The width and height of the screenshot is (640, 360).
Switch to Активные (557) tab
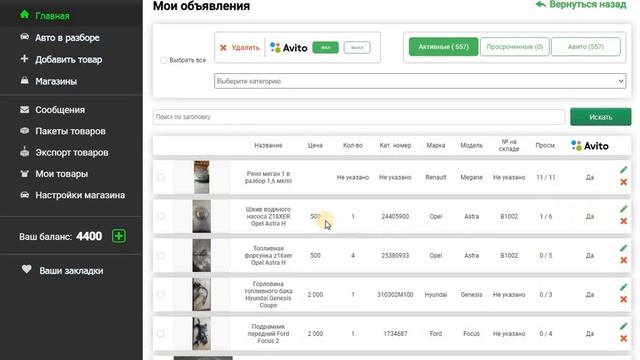[443, 47]
